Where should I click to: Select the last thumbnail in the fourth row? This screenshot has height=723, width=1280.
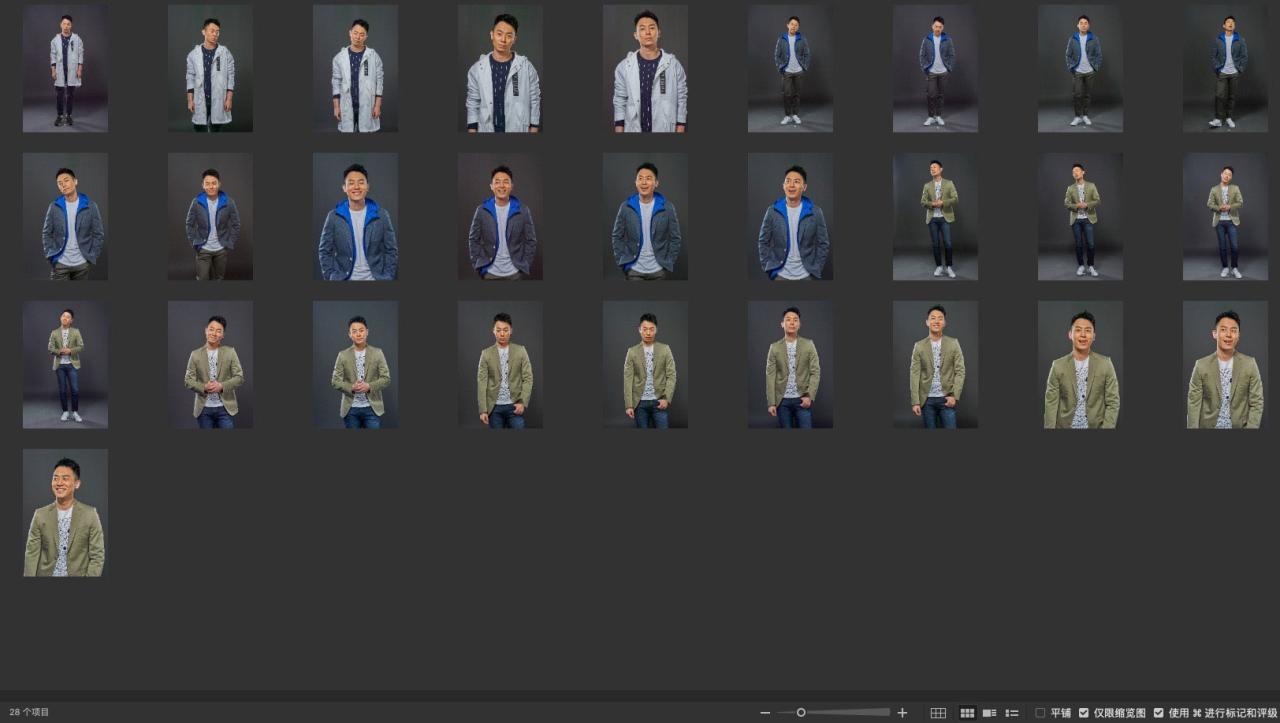coord(65,512)
